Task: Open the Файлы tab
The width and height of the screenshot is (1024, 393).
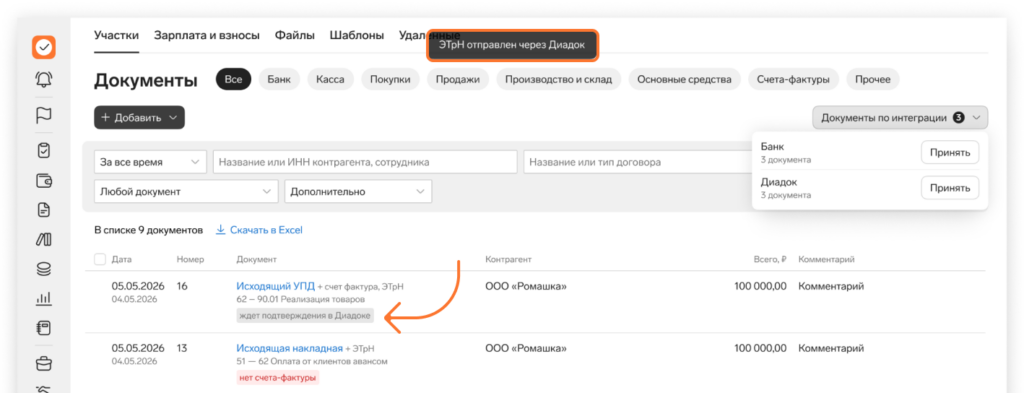Action: click(x=295, y=35)
